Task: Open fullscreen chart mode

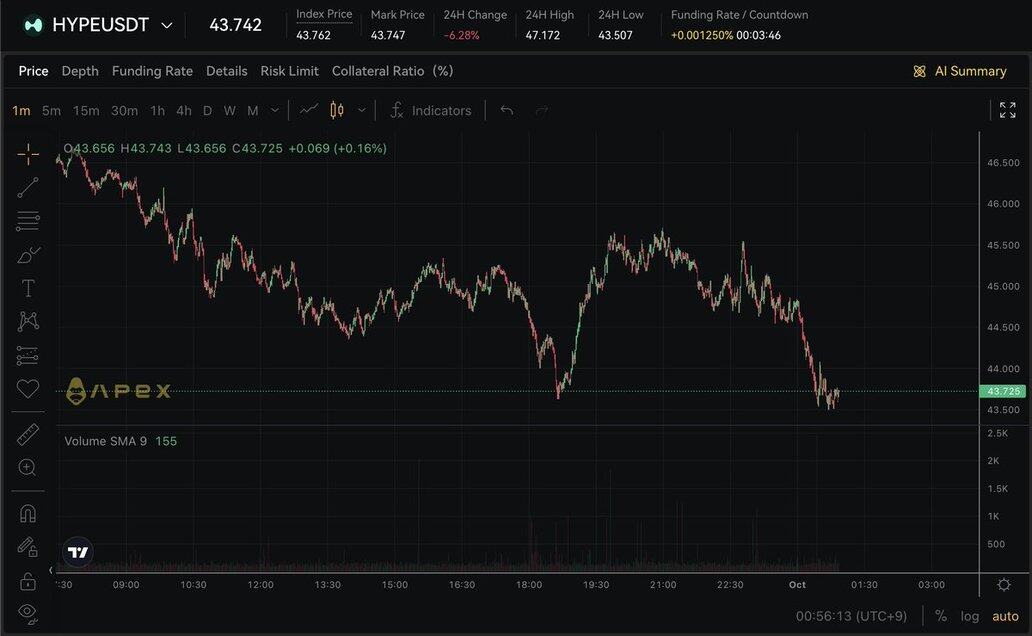Action: (1007, 110)
